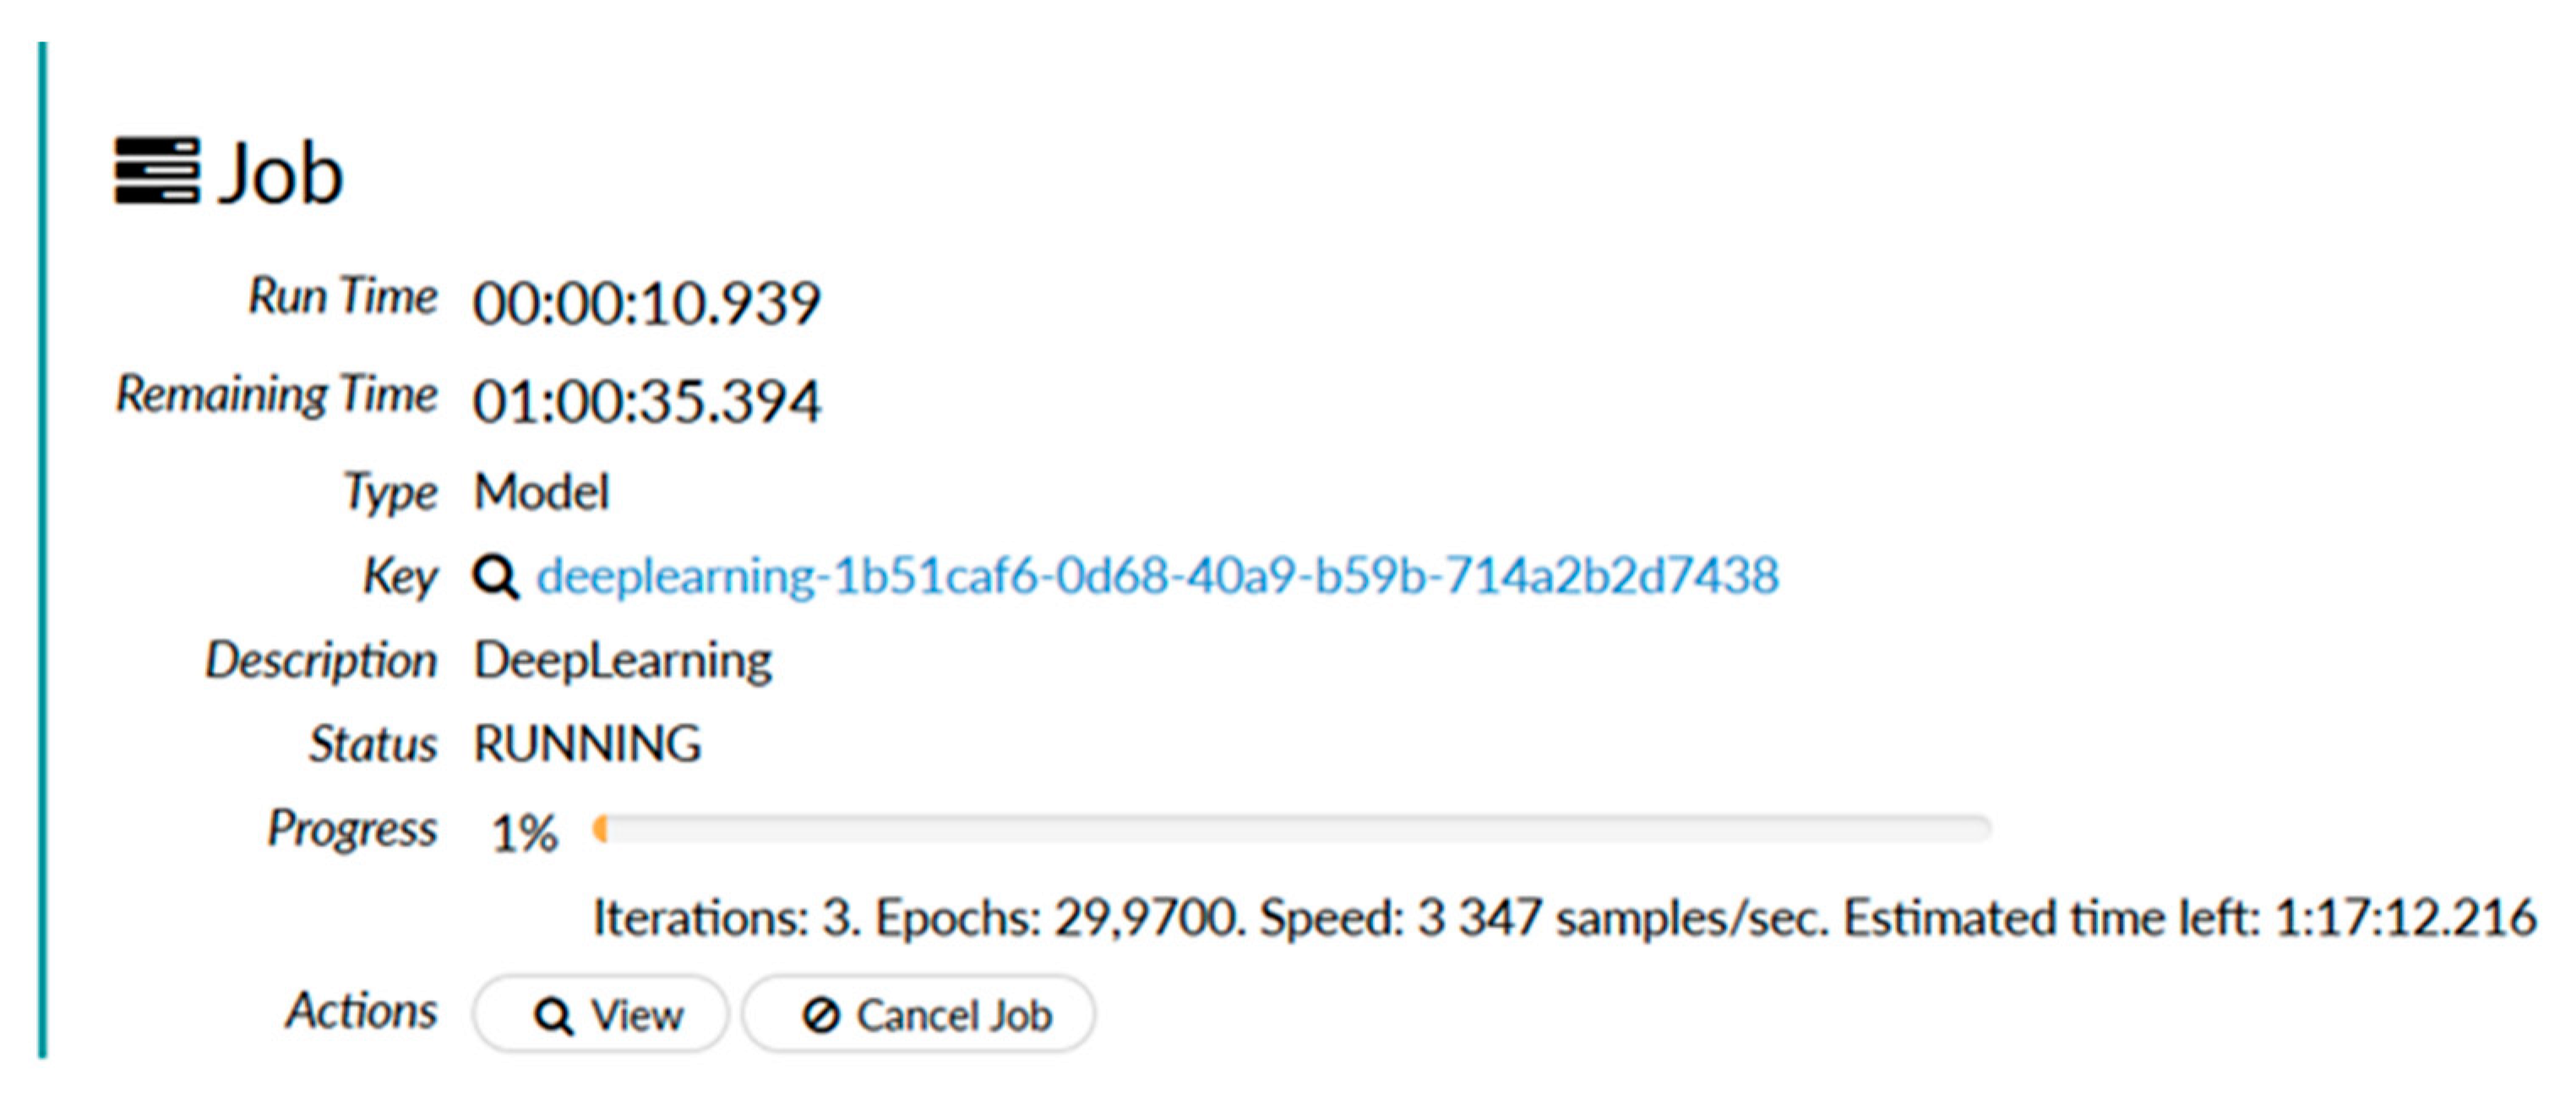Click the Type value Model
The image size is (2576, 1103).
pos(541,492)
